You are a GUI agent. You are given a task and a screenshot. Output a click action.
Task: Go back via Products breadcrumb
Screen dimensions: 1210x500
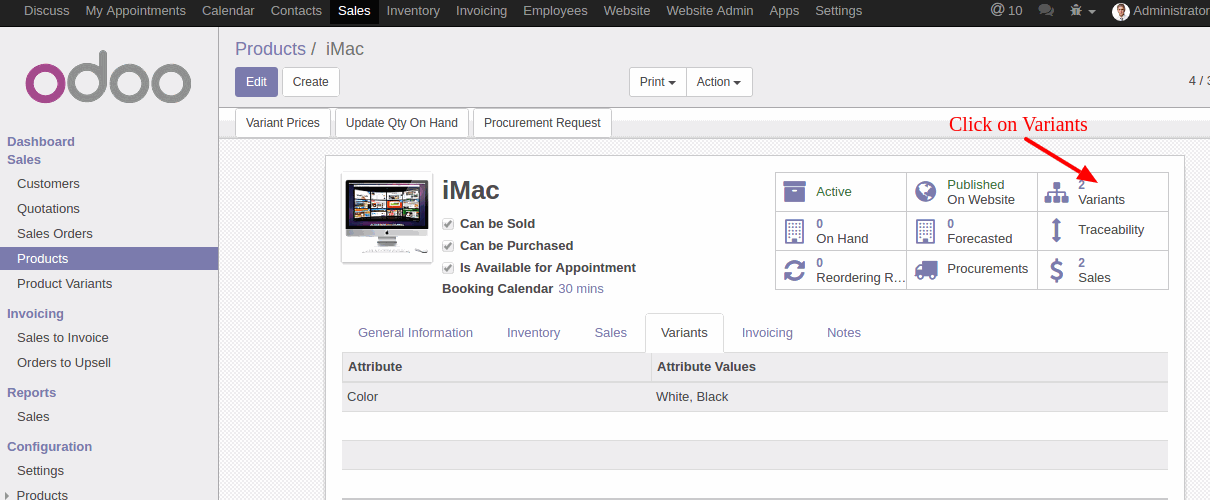270,49
